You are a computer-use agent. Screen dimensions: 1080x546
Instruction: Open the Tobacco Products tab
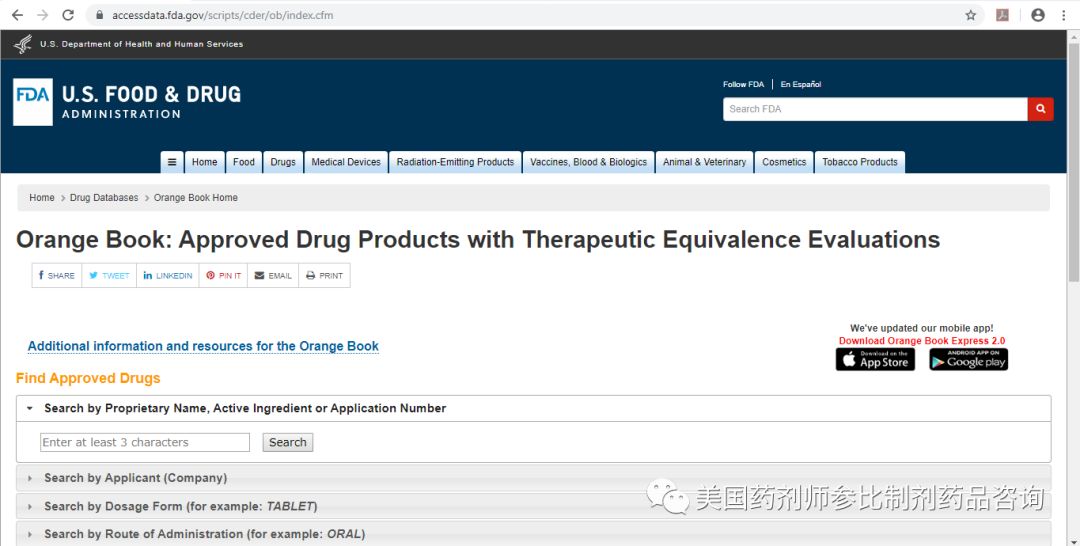[860, 162]
